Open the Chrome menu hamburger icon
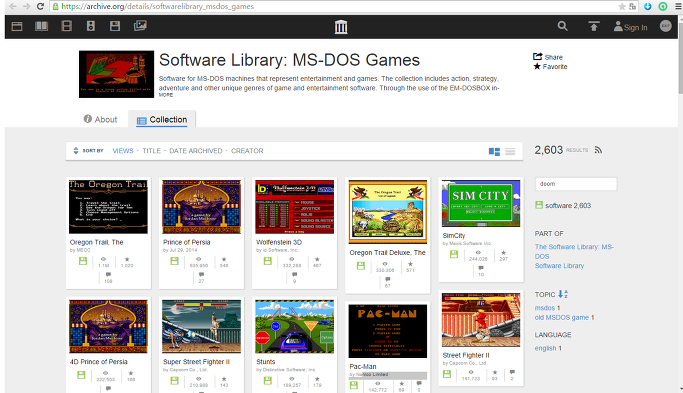This screenshot has width=683, height=393. point(678,7)
